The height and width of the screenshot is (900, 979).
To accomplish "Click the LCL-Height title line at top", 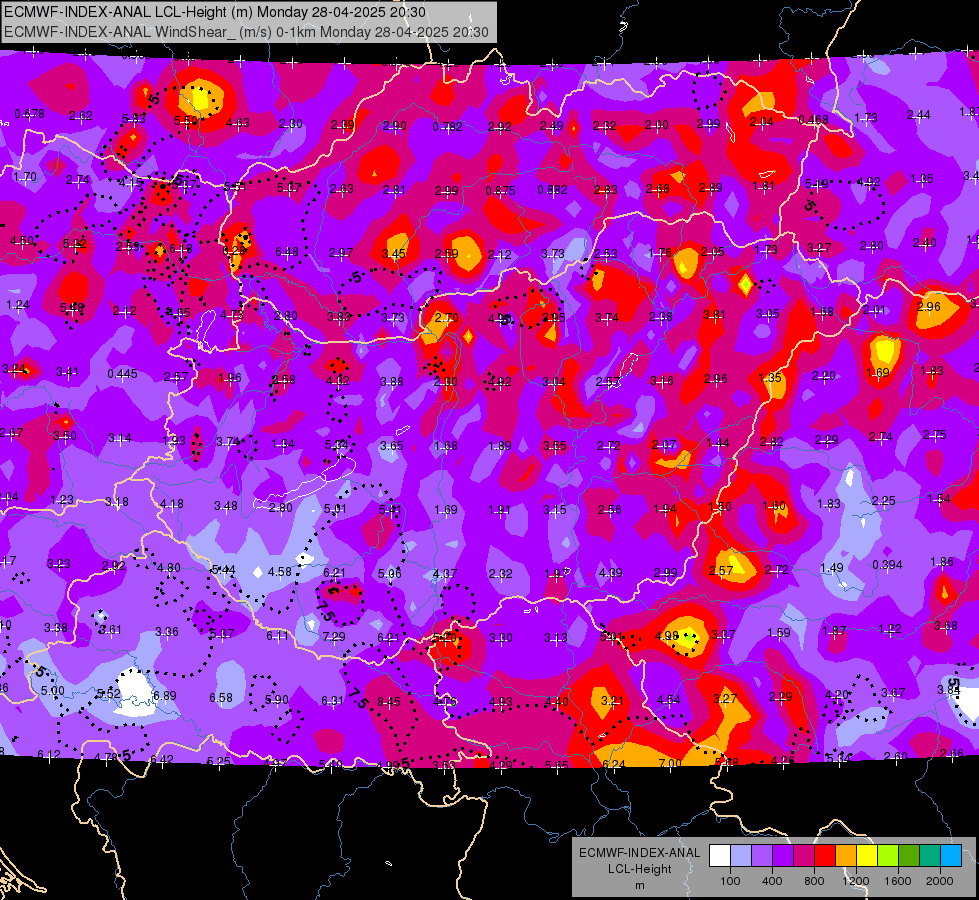I will pos(215,12).
